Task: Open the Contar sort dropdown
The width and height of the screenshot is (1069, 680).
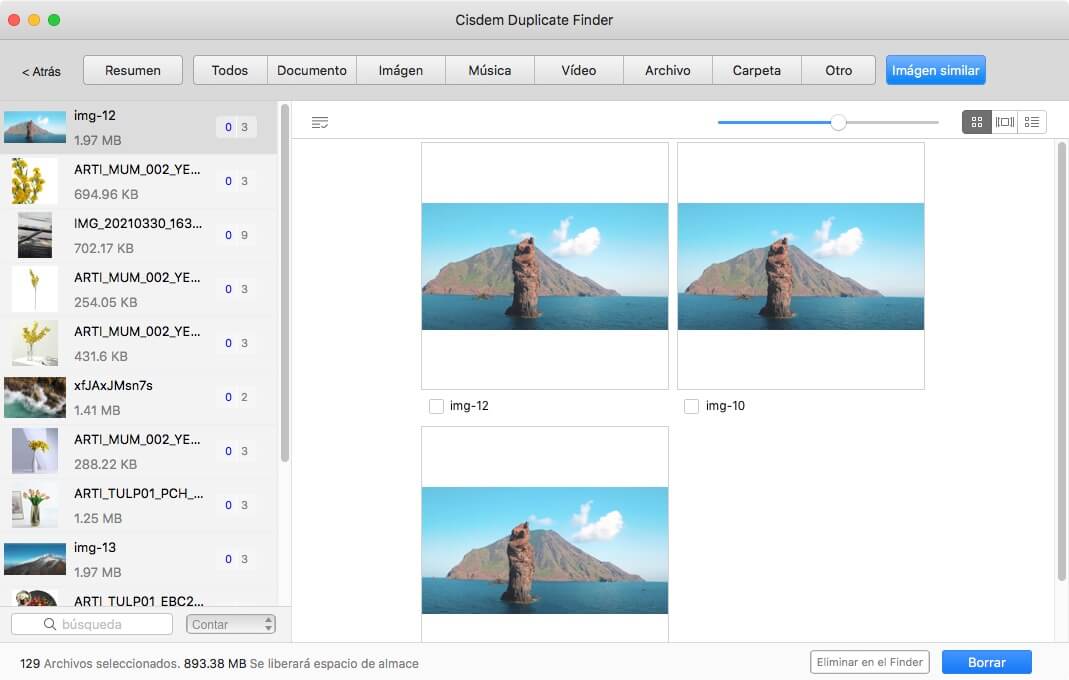Action: click(230, 624)
